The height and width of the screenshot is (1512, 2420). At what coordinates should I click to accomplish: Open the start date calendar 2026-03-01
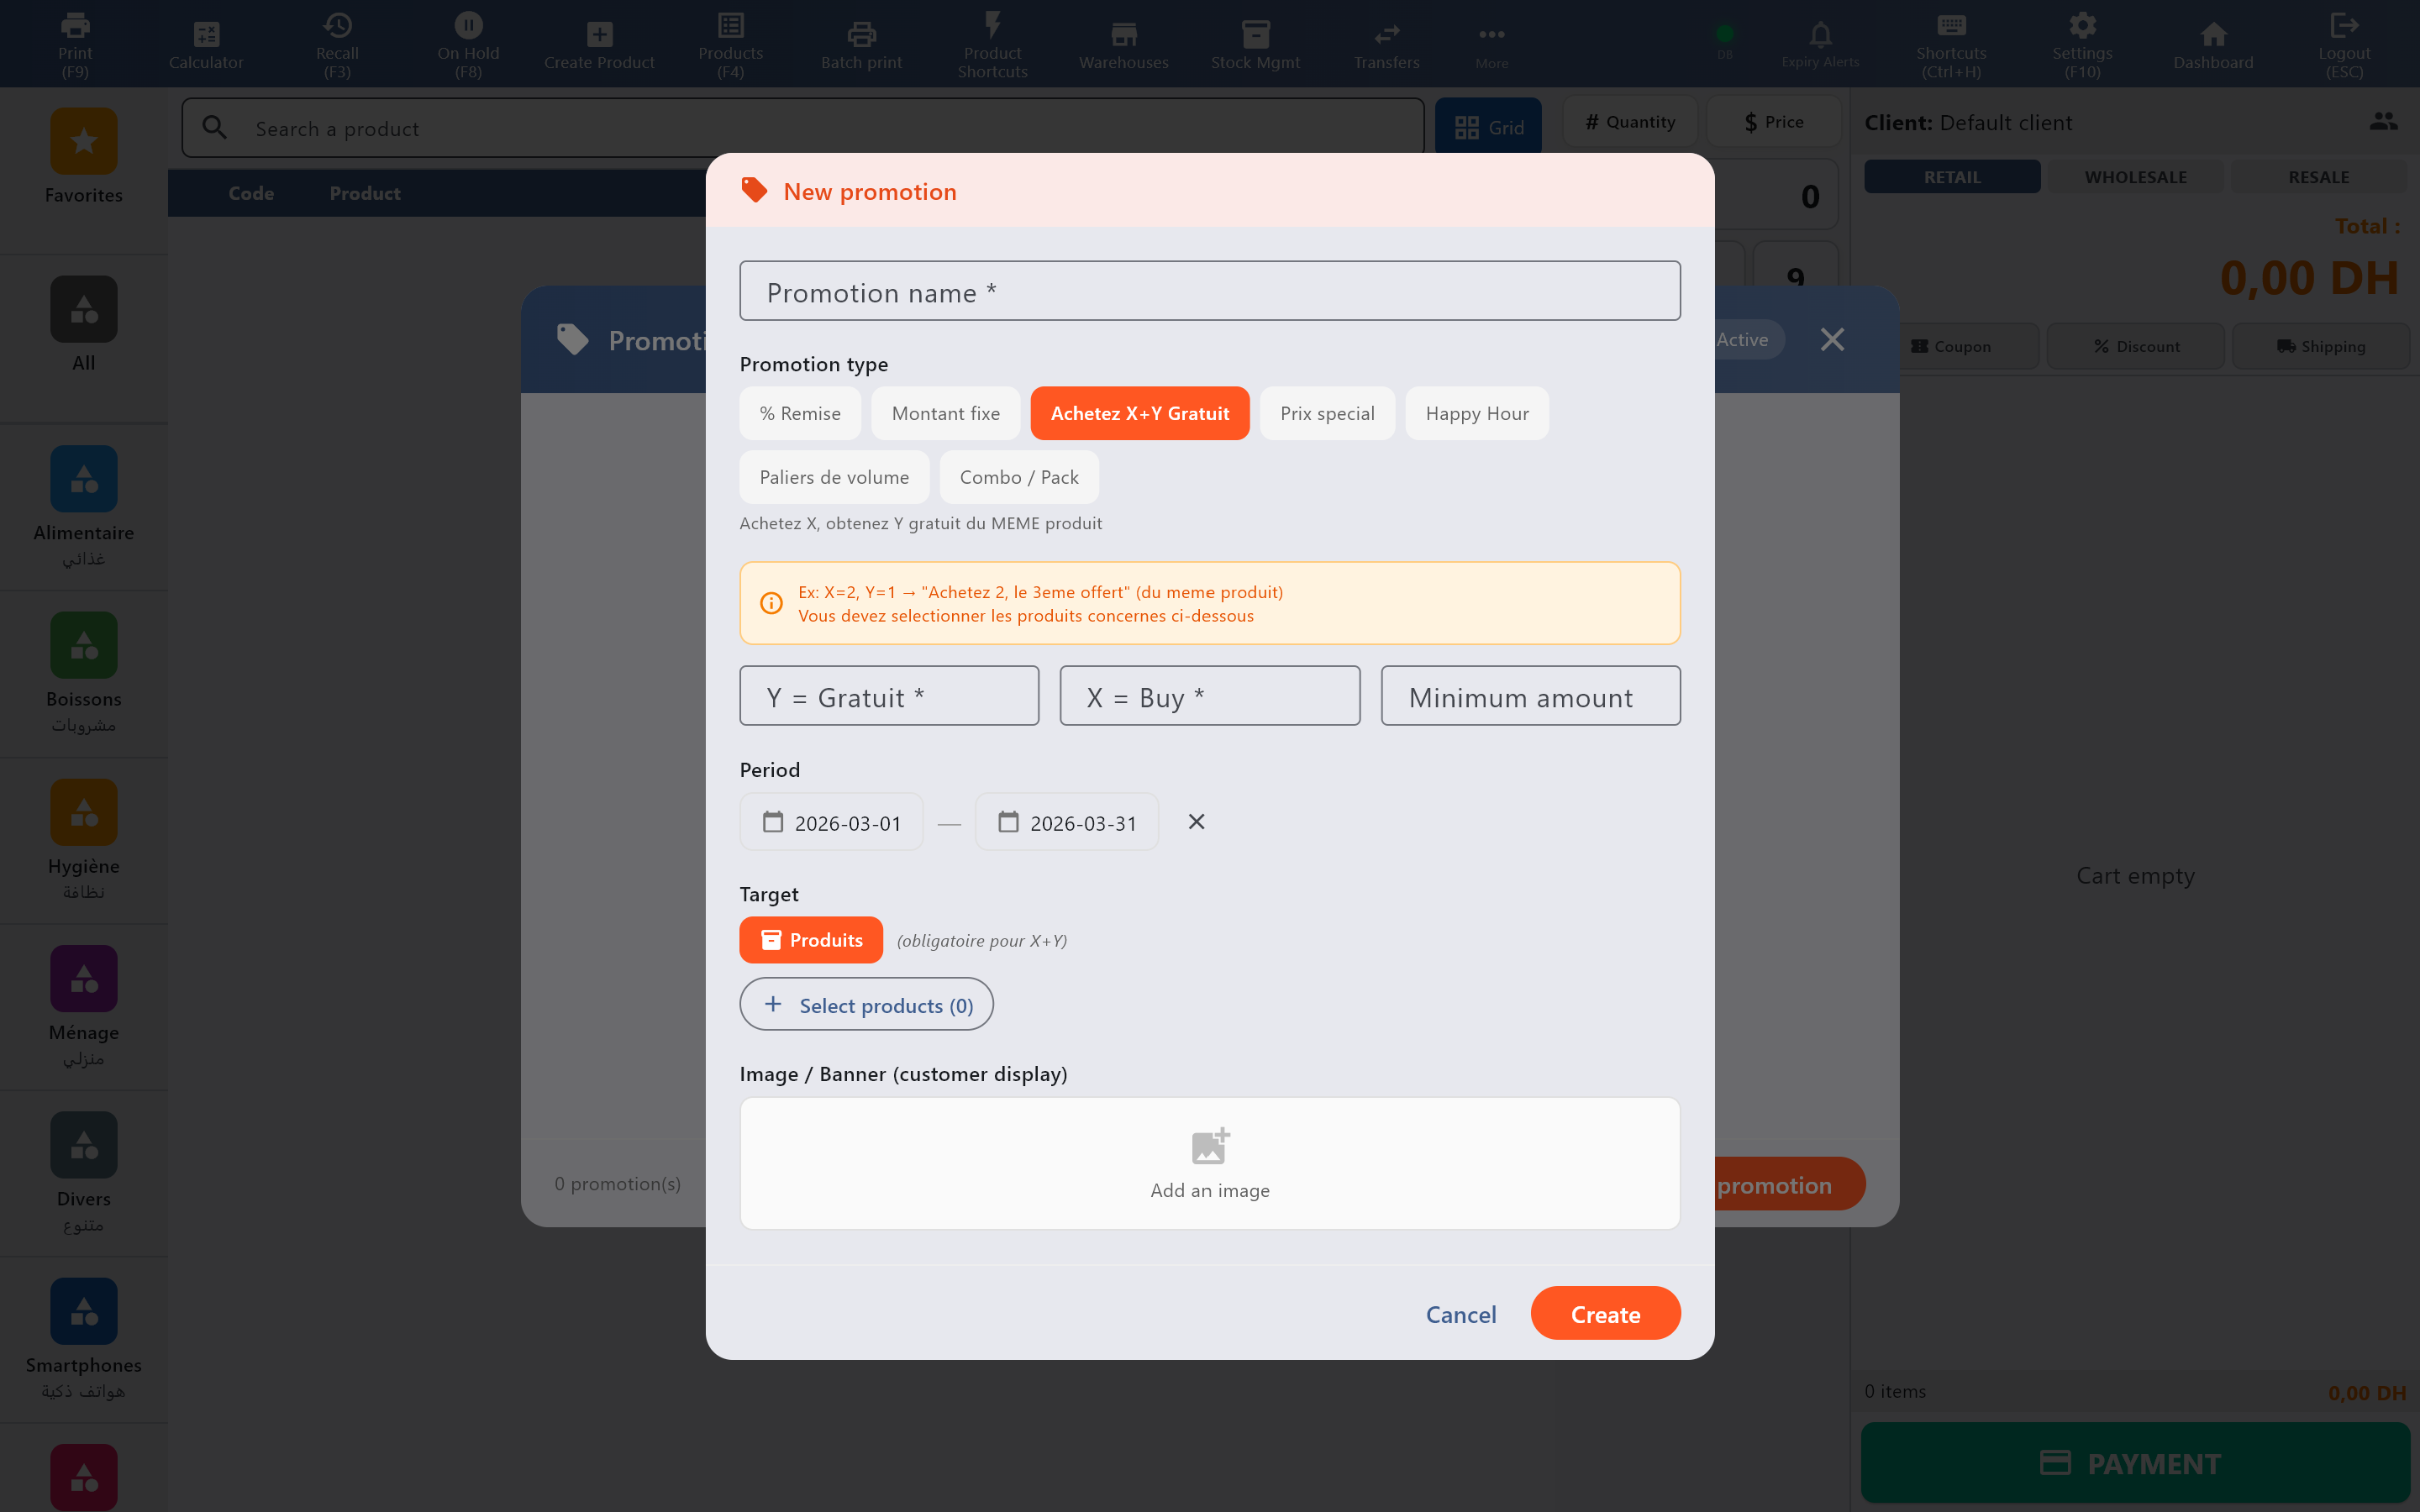point(831,822)
